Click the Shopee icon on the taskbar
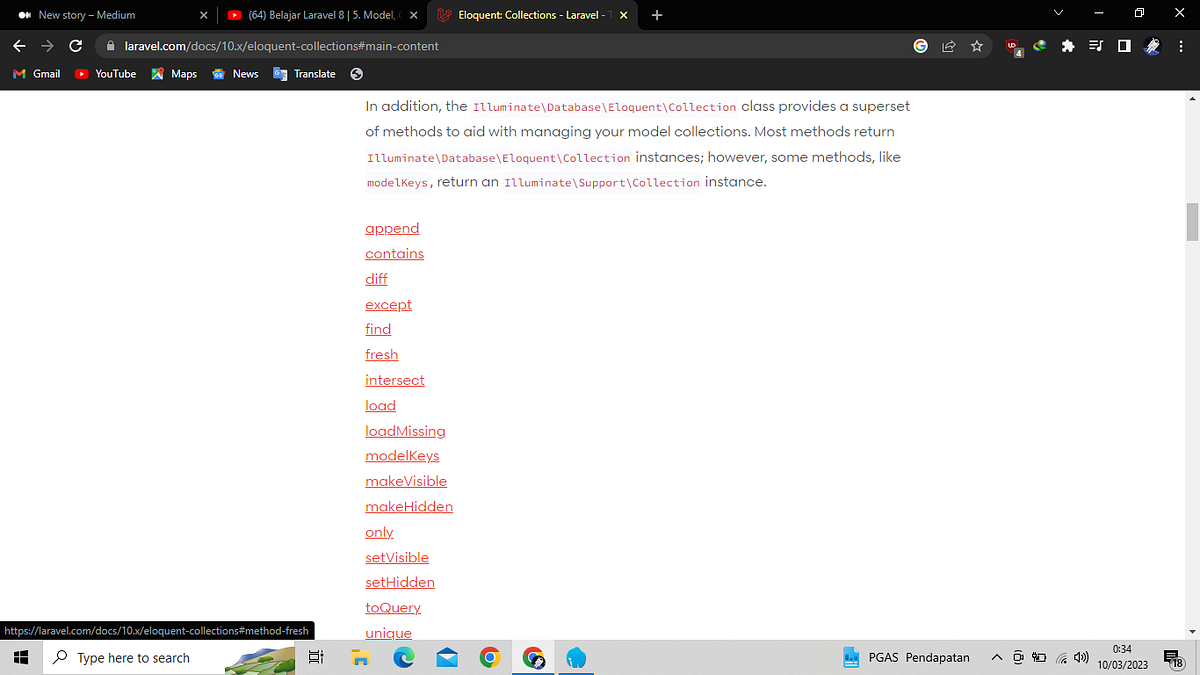Viewport: 1200px width, 675px height. (x=576, y=657)
